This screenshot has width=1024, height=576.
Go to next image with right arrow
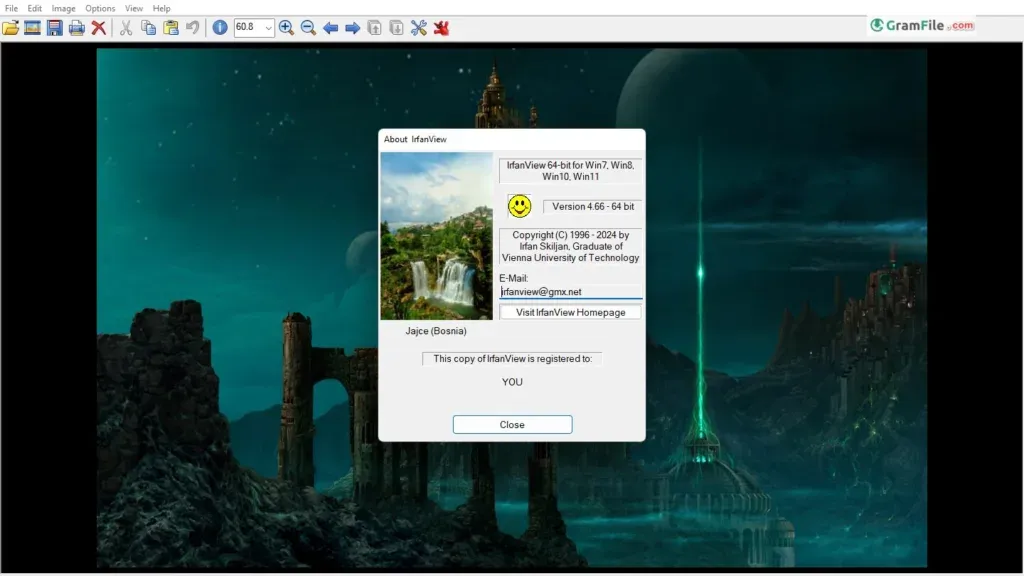(353, 27)
